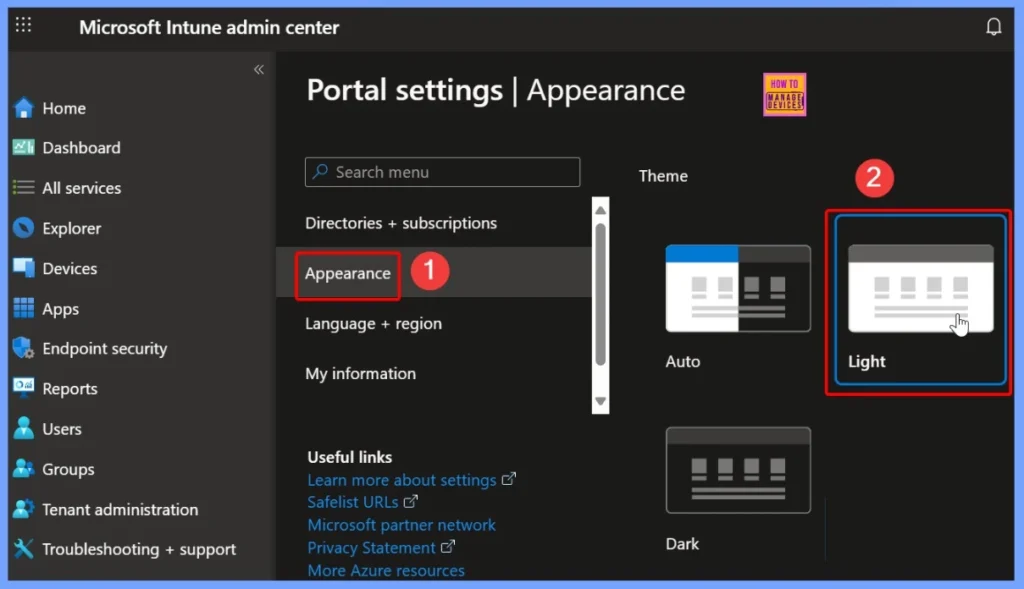
Task: Click the Apps grid icon
Action: click(x=24, y=309)
